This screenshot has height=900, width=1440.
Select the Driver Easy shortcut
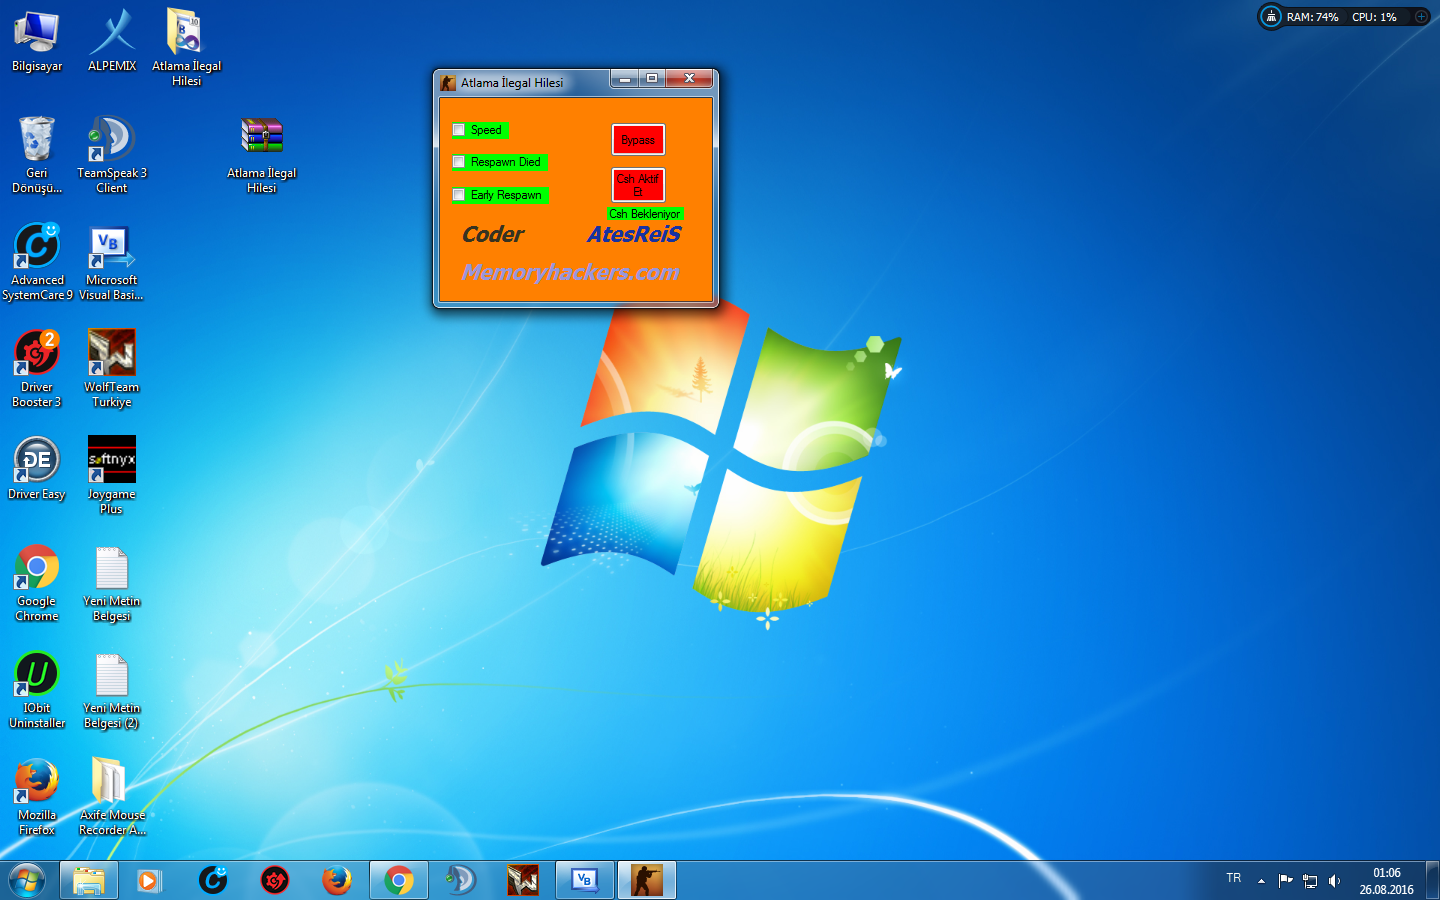coord(37,469)
